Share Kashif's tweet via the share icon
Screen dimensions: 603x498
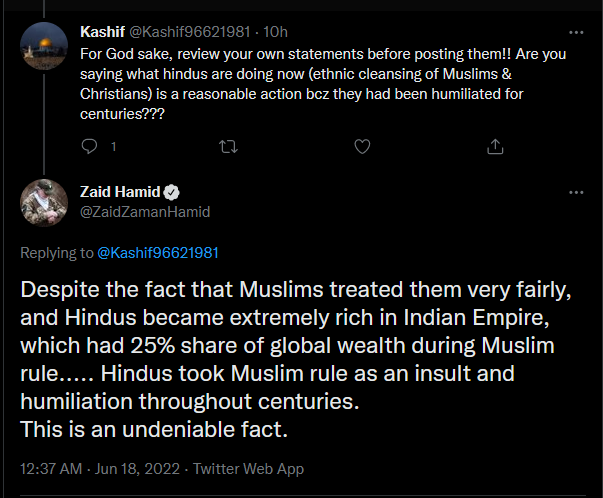coord(494,147)
